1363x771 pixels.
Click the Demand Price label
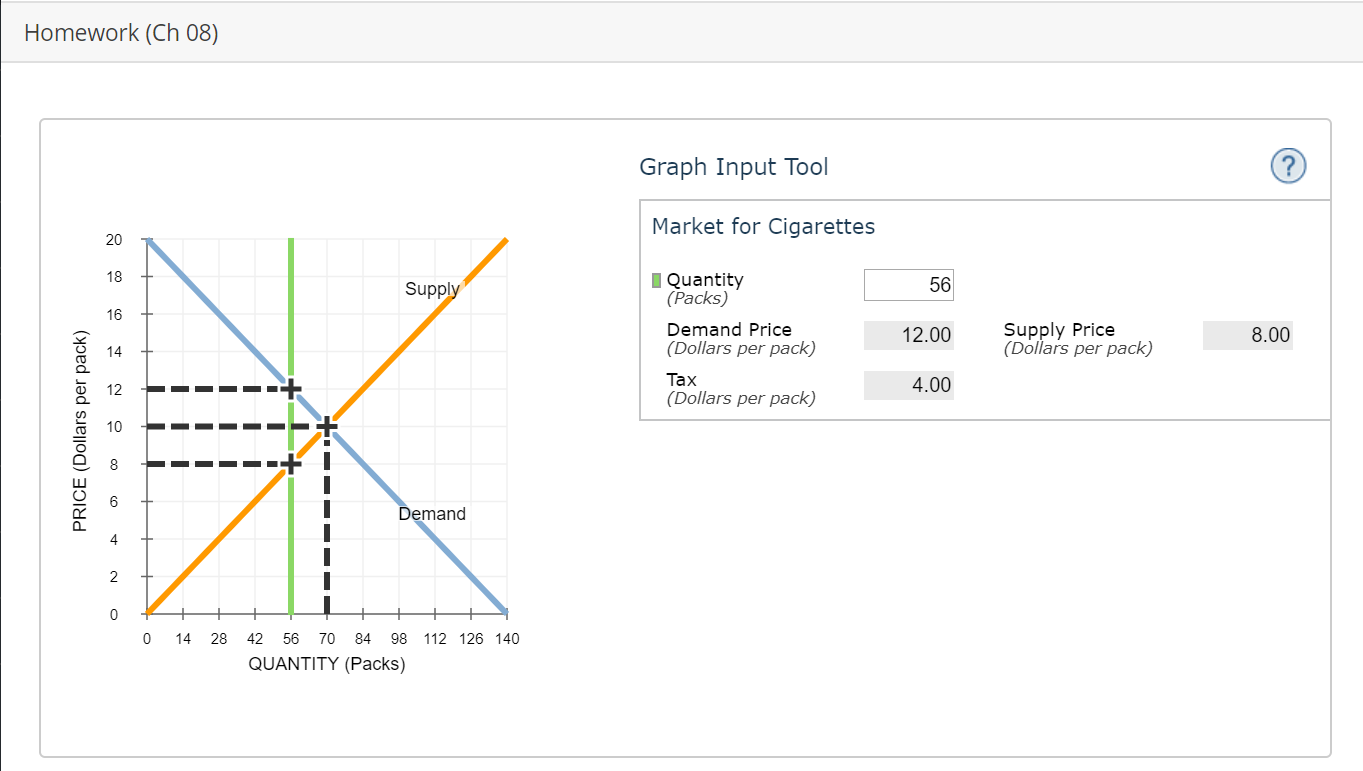click(729, 329)
